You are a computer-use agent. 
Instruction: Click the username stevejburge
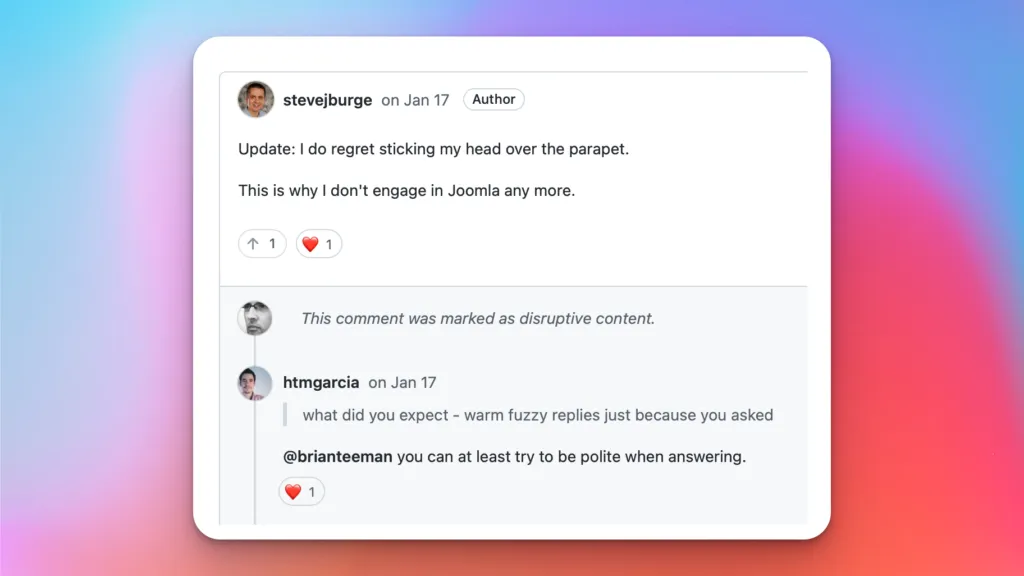(327, 99)
